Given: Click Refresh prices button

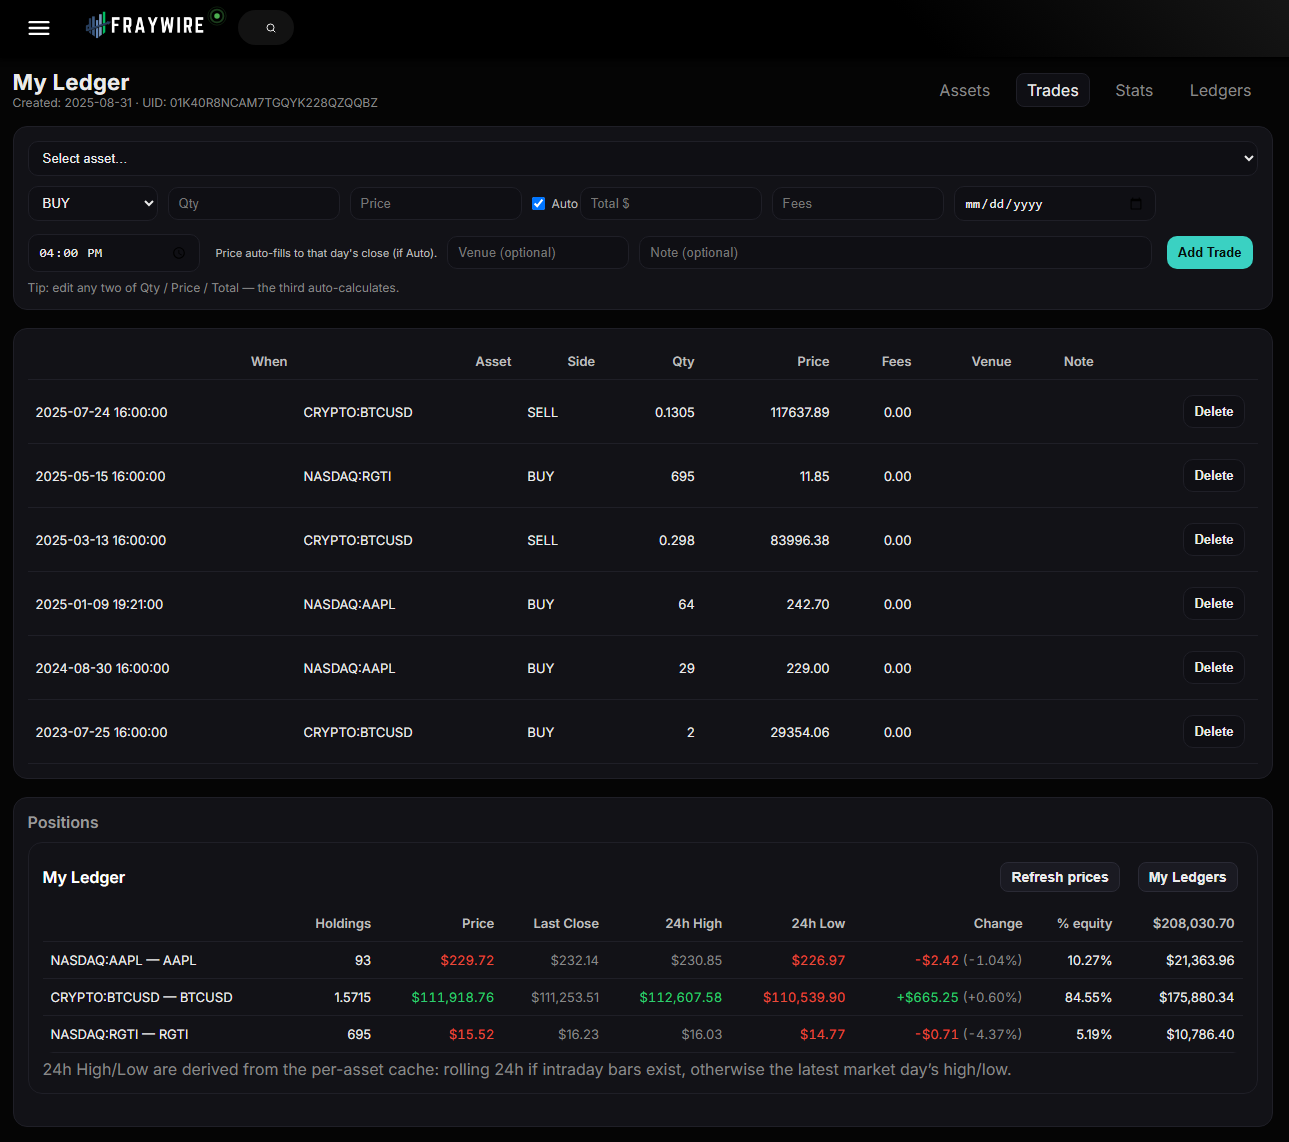Looking at the screenshot, I should (x=1059, y=877).
